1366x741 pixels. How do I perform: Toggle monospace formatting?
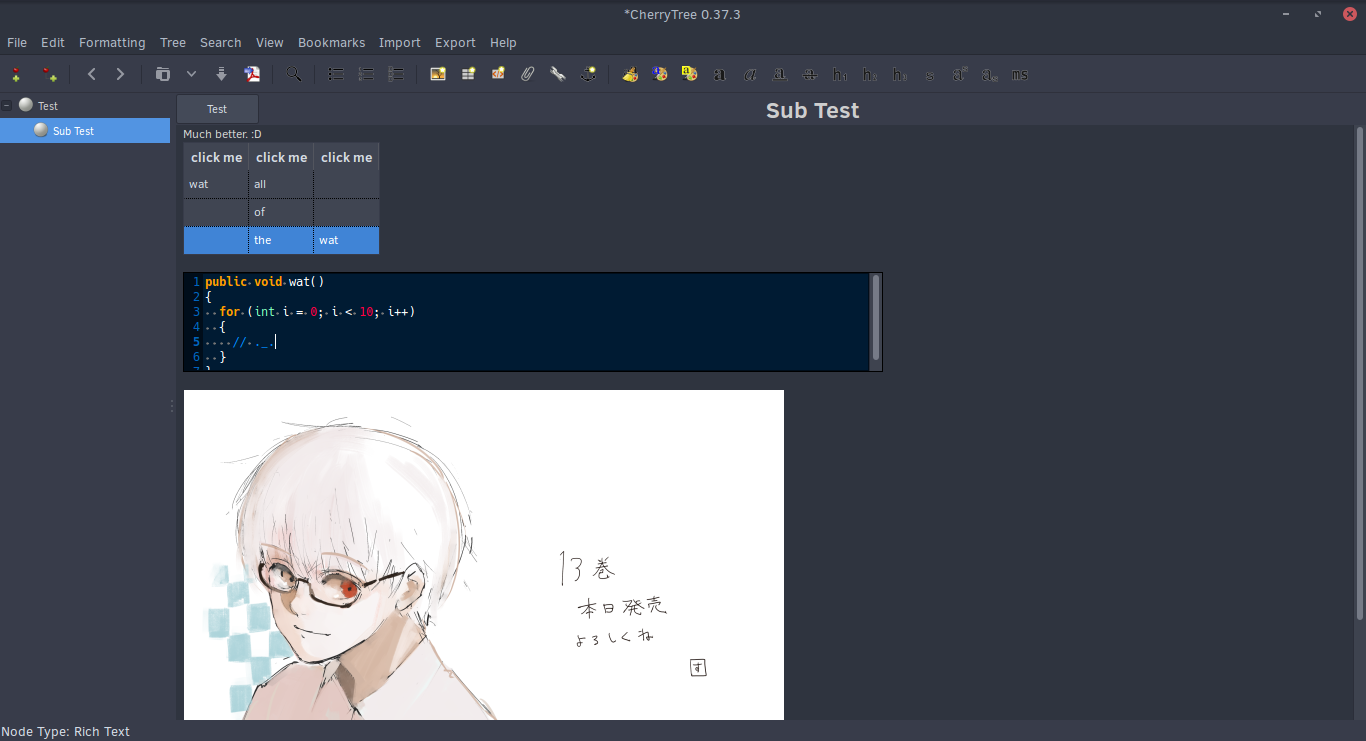point(1019,74)
